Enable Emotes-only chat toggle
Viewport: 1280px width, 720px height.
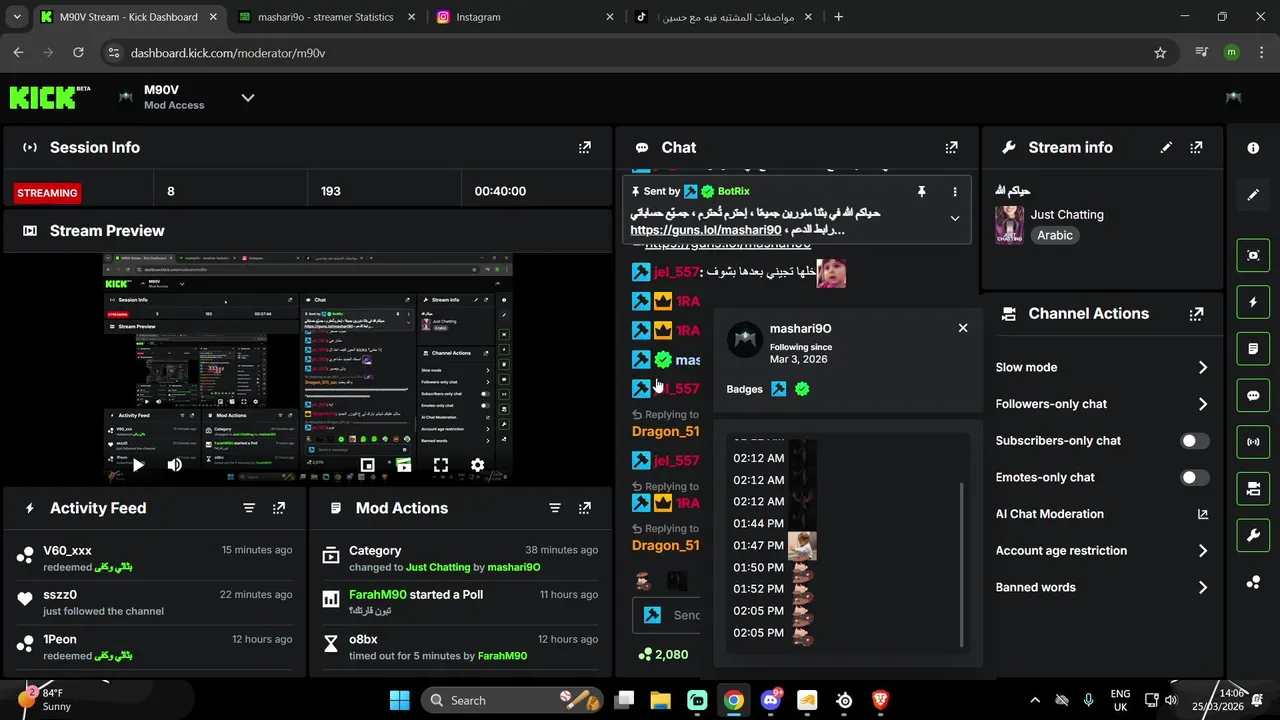pyautogui.click(x=1195, y=477)
